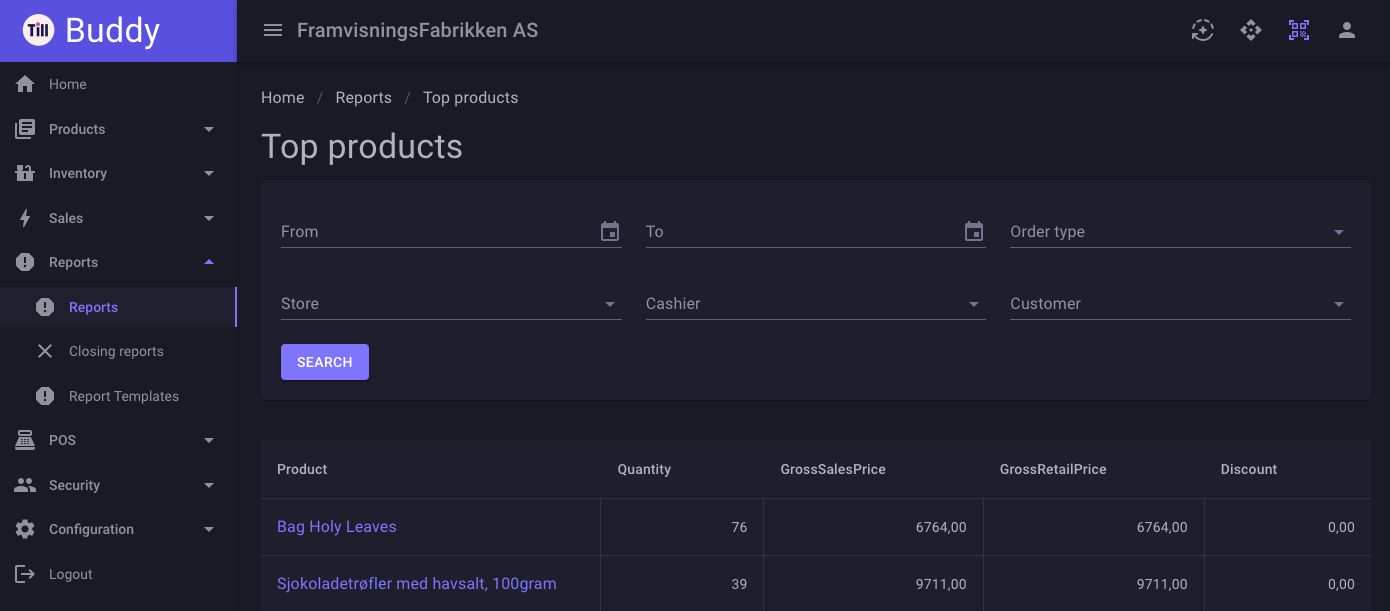Click the sync refresh icon in header
This screenshot has width=1390, height=611.
1203,30
